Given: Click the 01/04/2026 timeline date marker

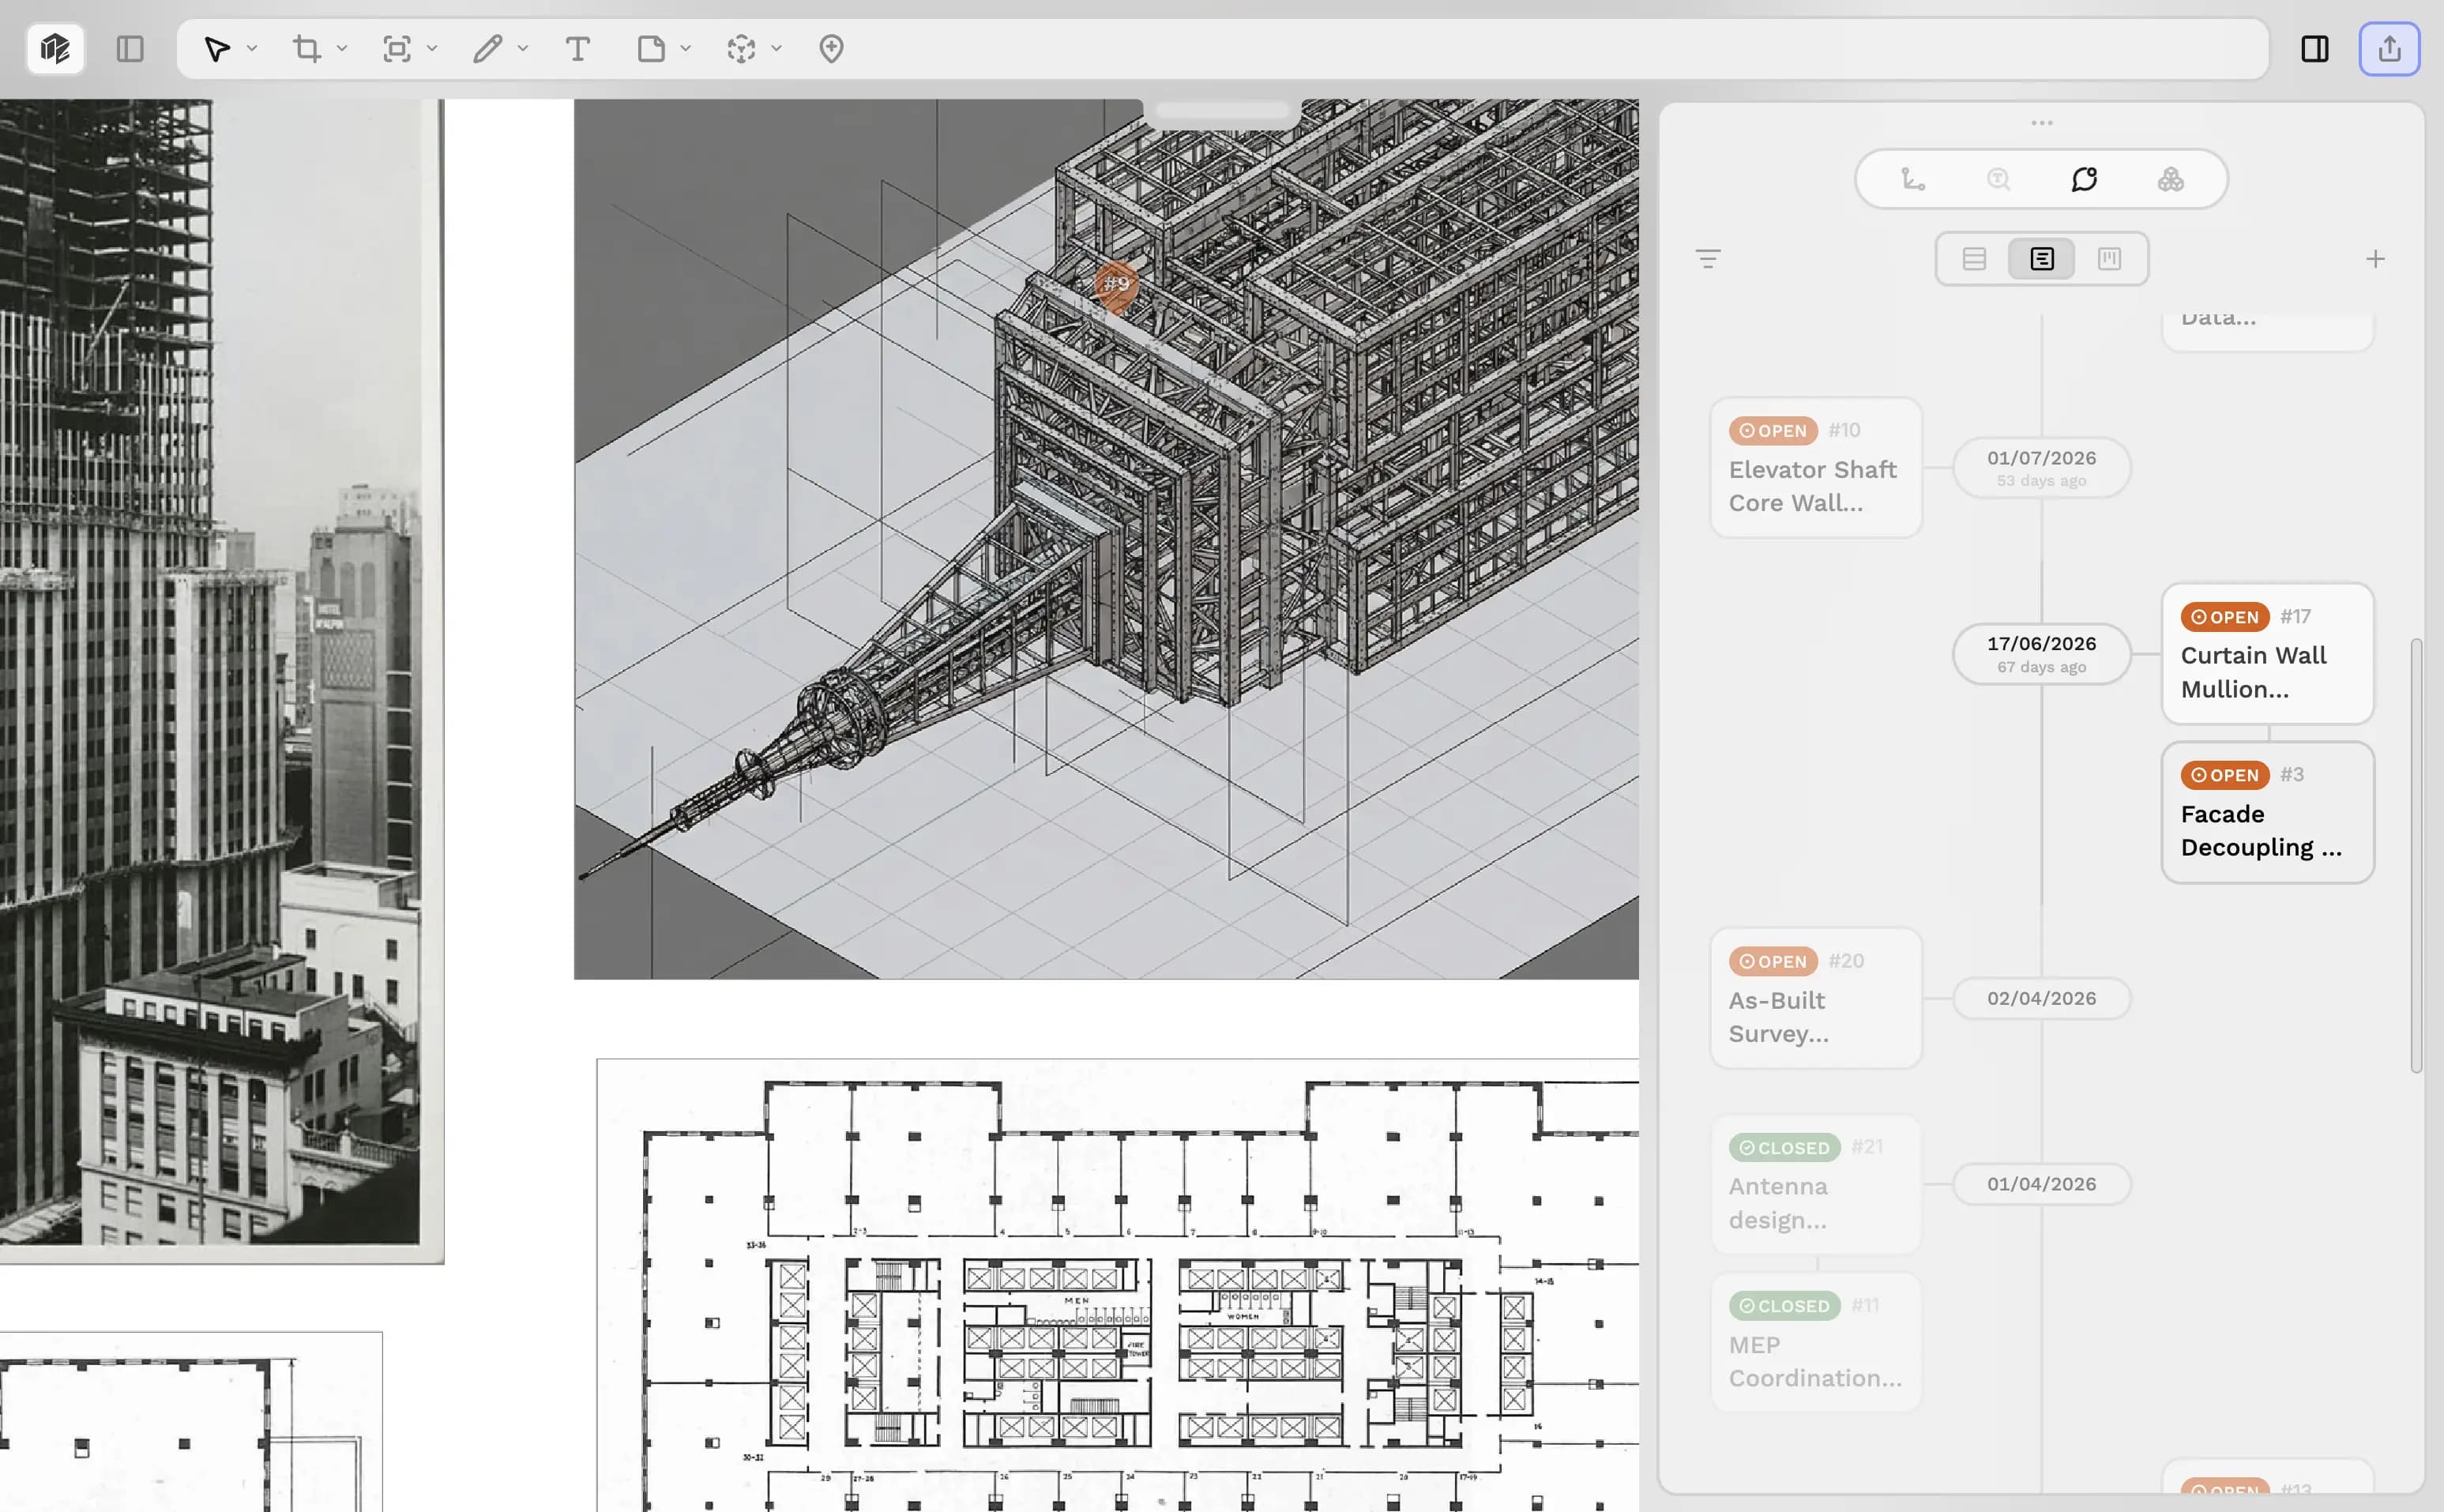Looking at the screenshot, I should pos(2041,1184).
